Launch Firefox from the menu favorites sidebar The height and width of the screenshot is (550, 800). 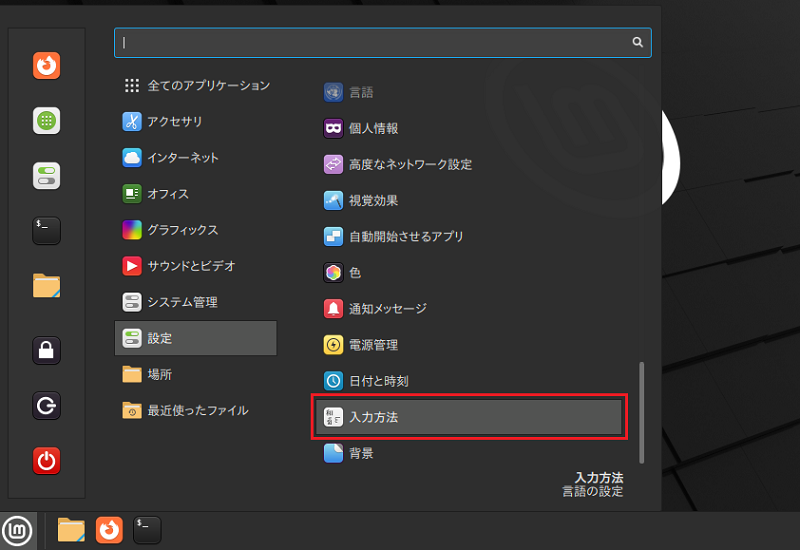point(46,65)
